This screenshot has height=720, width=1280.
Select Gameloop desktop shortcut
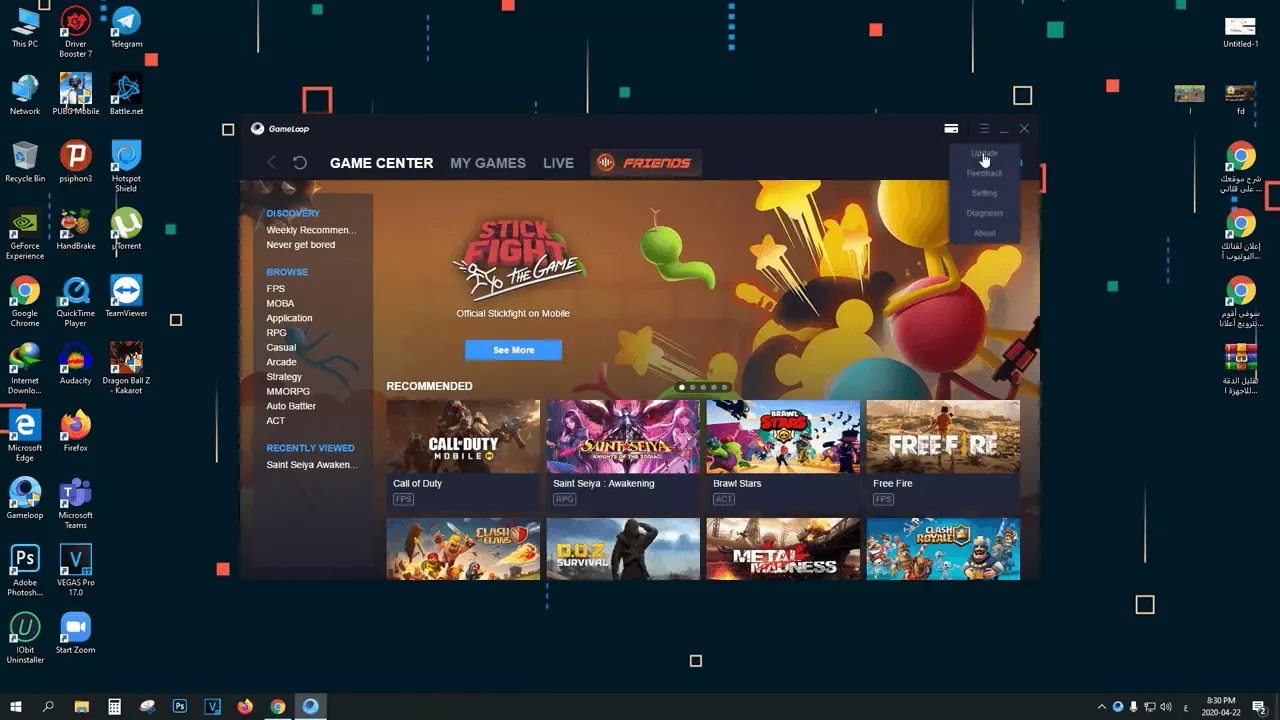coord(25,499)
